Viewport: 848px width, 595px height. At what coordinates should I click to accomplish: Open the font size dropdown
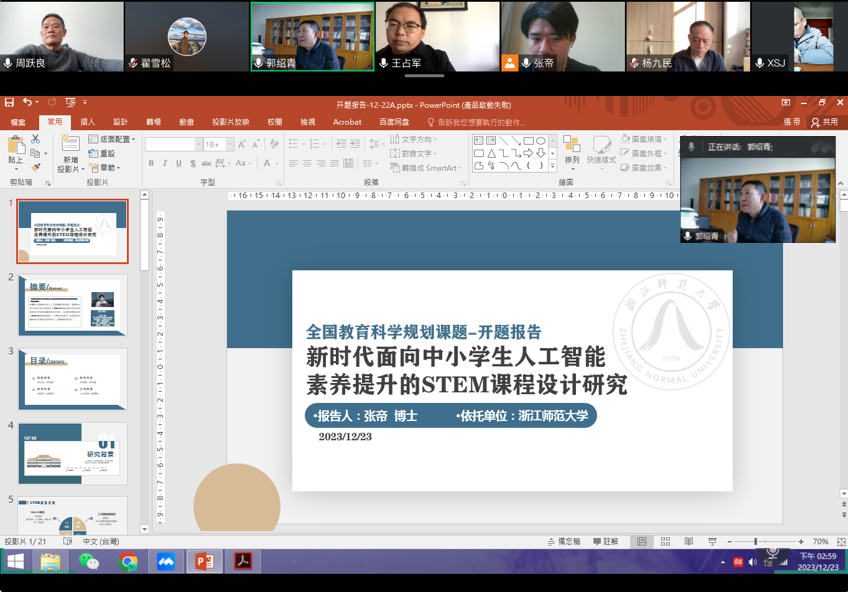coord(226,145)
